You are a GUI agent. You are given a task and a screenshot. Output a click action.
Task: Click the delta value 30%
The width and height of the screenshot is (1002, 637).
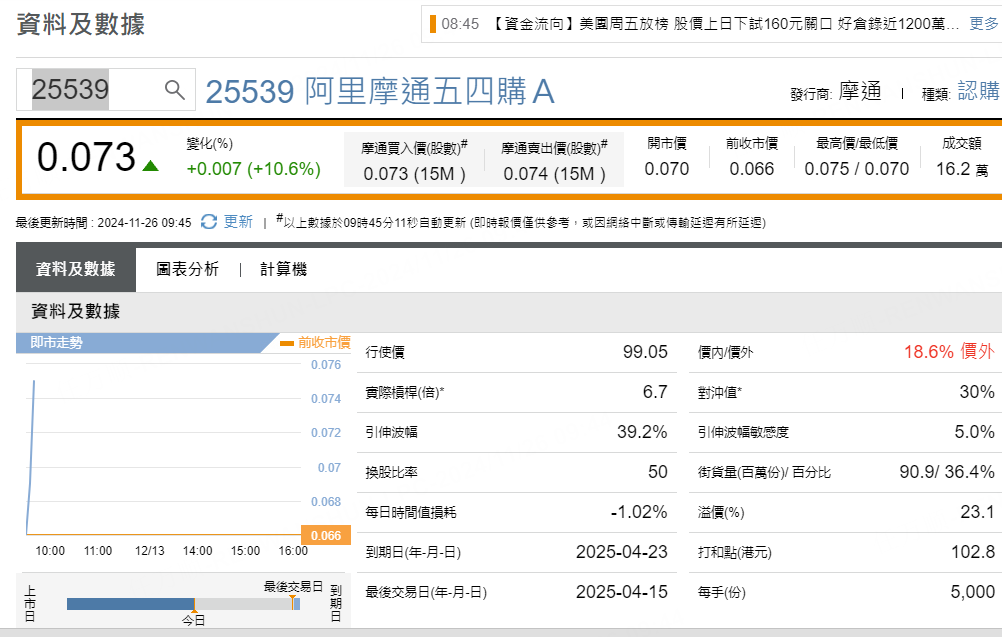(976, 392)
